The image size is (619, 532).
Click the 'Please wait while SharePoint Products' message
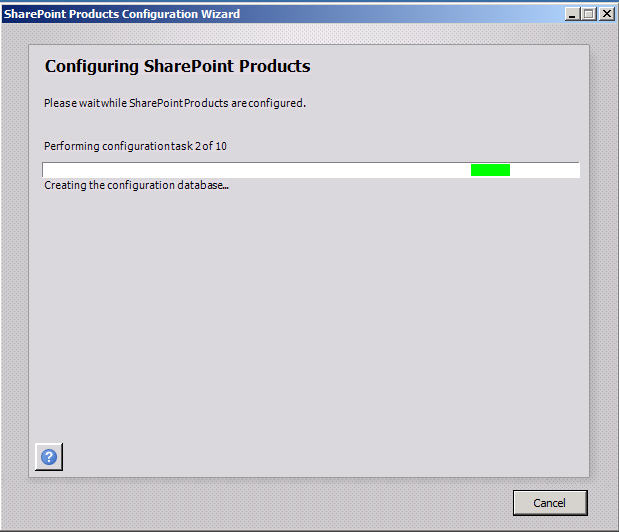point(175,103)
